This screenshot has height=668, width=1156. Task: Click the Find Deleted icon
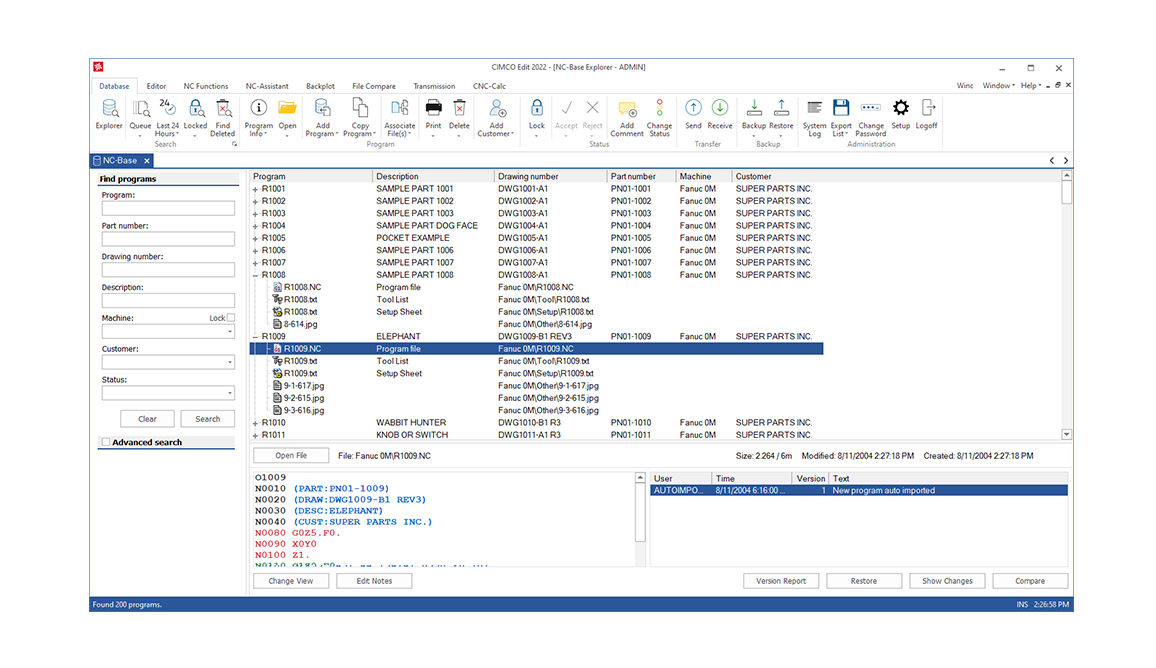(x=223, y=108)
